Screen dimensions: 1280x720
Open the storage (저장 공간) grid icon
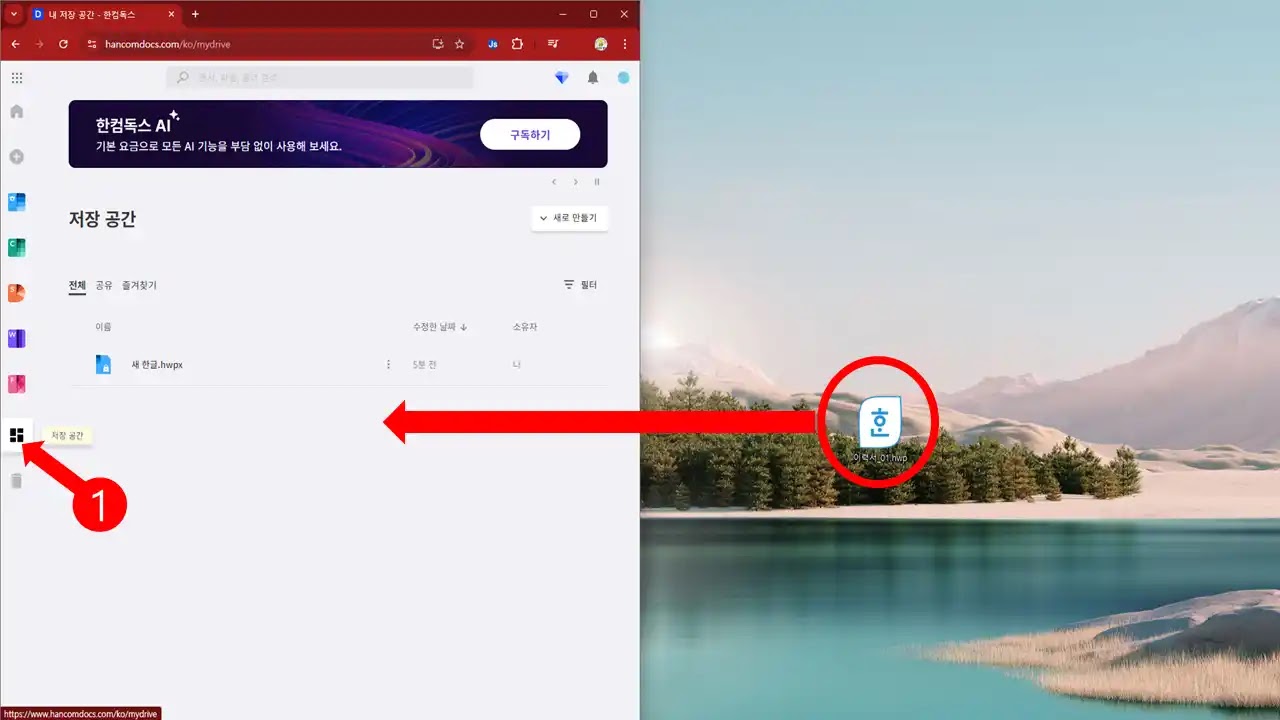click(16, 435)
